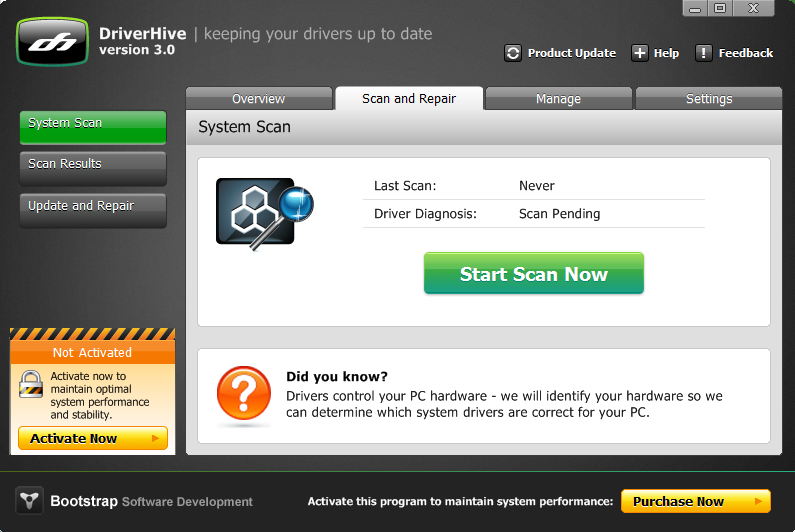Screen dimensions: 795x532
Task: Click the Purchase Now button
Action: tap(695, 501)
